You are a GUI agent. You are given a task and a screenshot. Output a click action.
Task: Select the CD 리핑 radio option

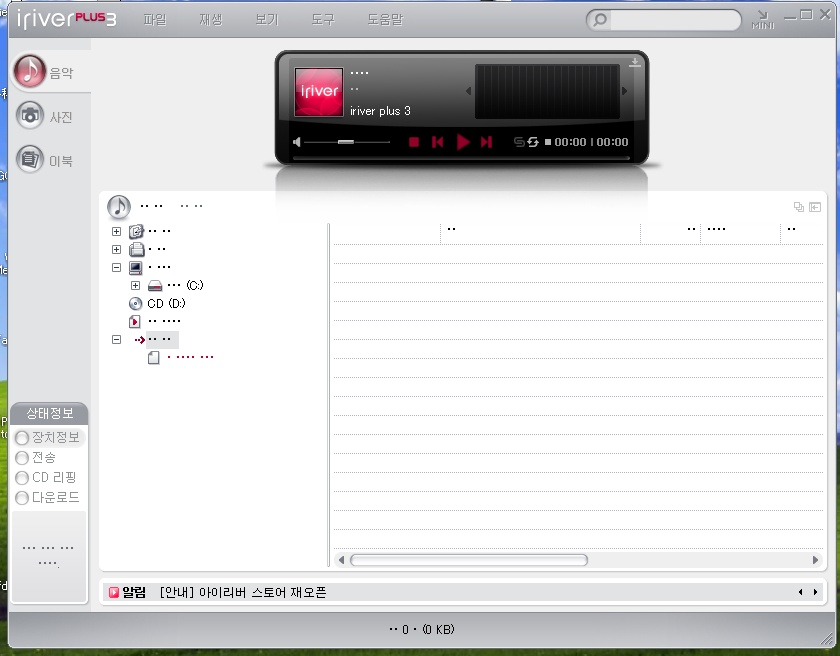pos(46,478)
